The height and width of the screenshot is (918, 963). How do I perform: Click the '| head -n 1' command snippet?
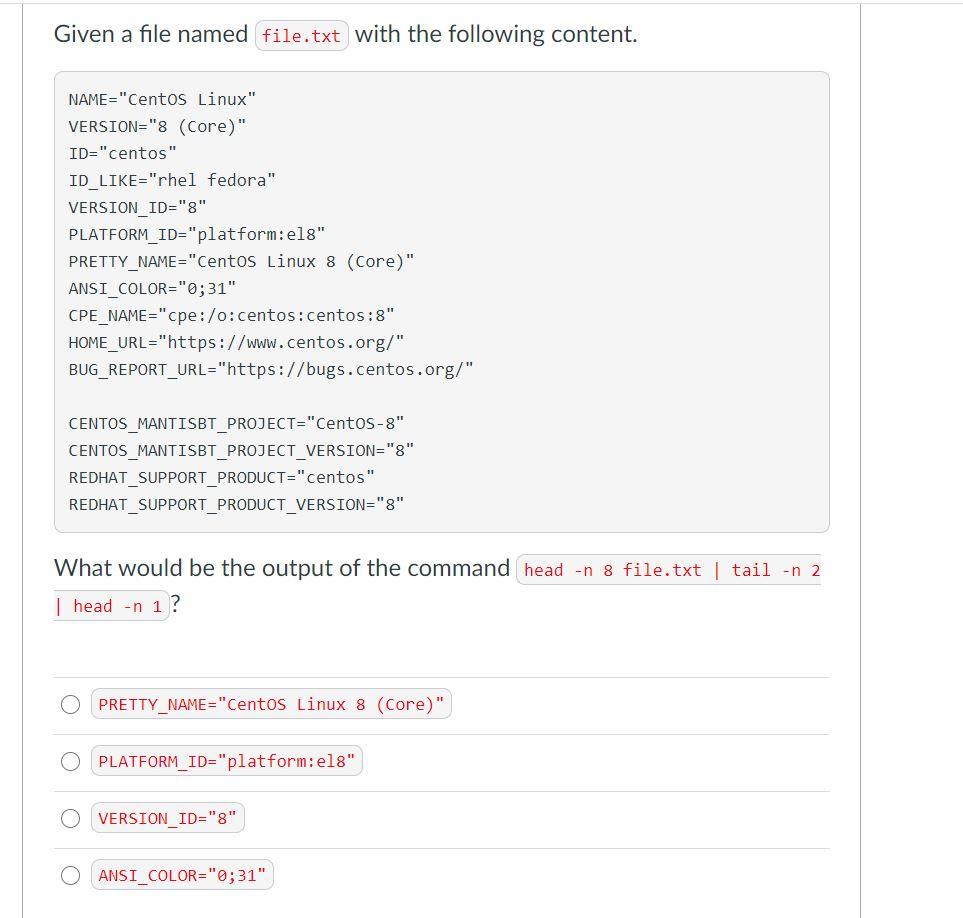[x=111, y=606]
